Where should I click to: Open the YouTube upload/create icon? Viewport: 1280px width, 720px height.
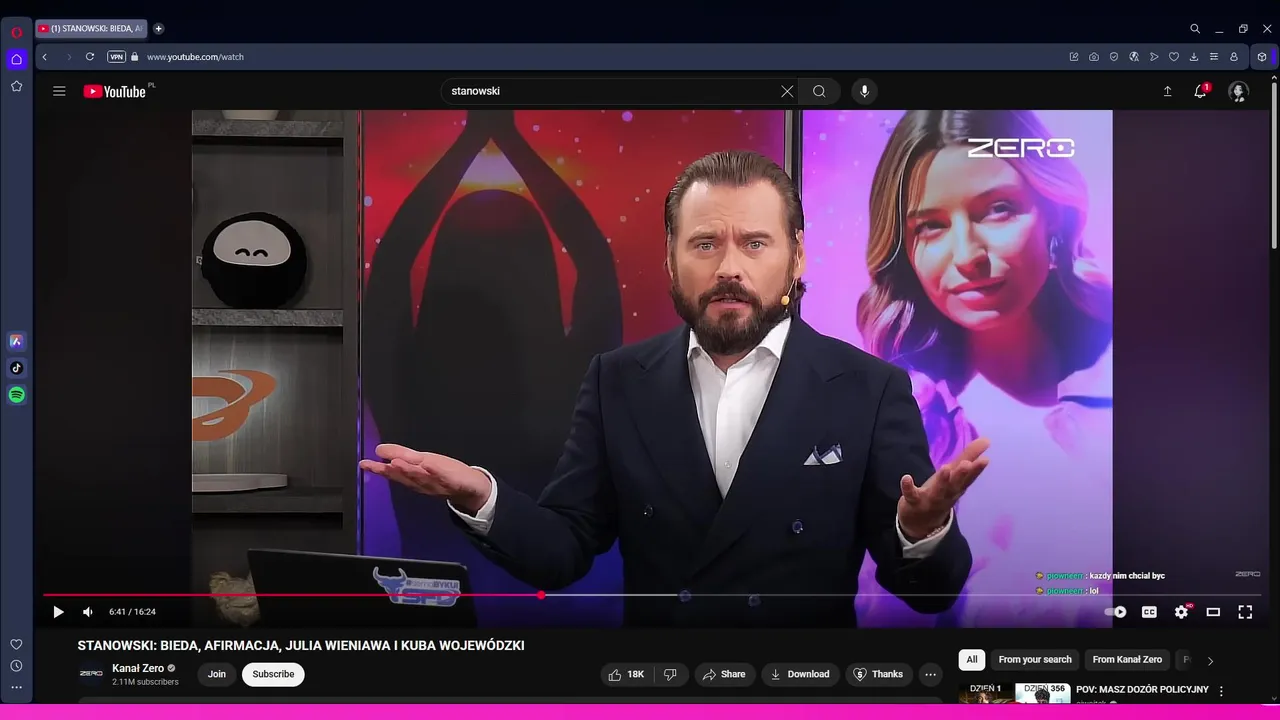1167,91
